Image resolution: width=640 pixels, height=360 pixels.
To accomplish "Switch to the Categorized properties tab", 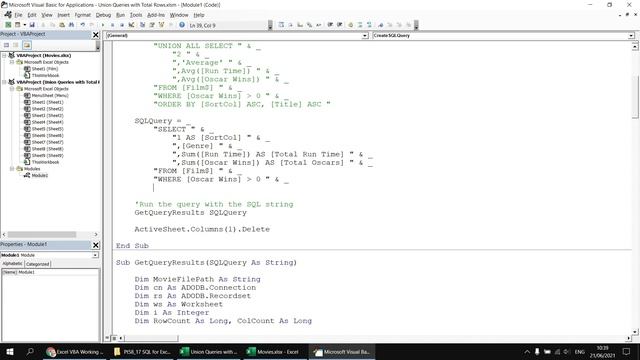I will tap(38, 264).
